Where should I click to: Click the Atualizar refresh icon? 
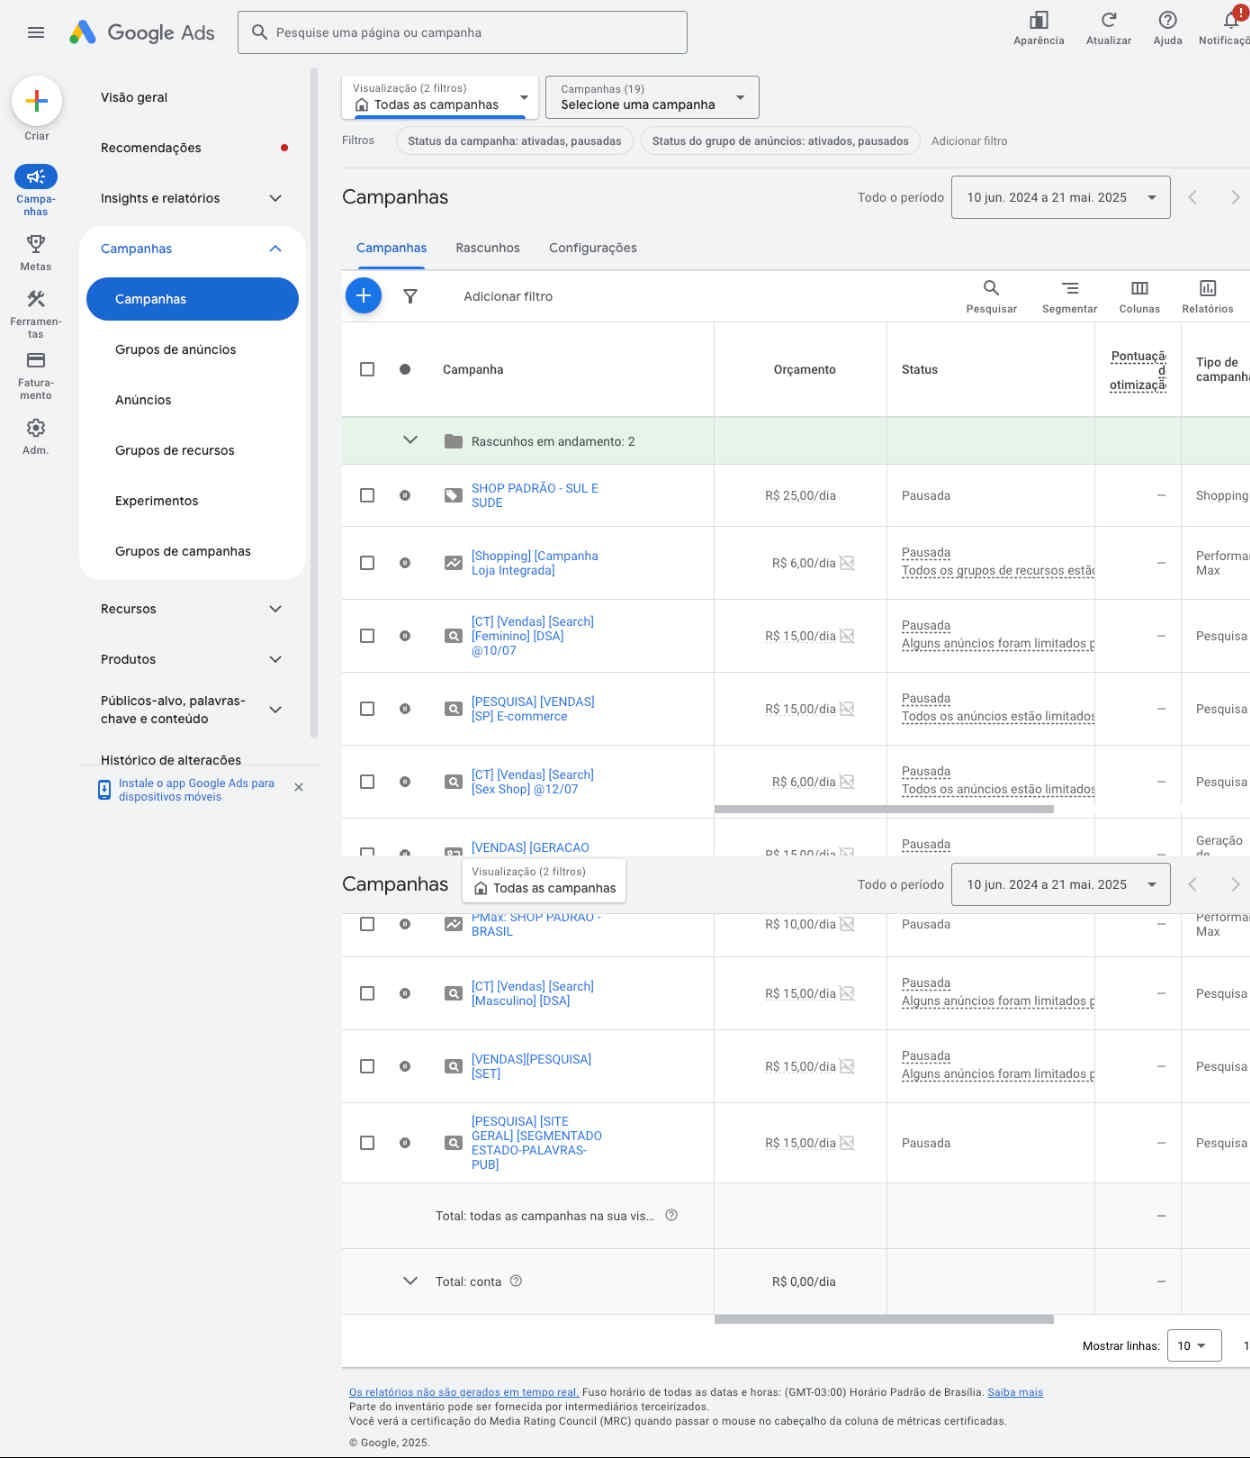click(1109, 20)
